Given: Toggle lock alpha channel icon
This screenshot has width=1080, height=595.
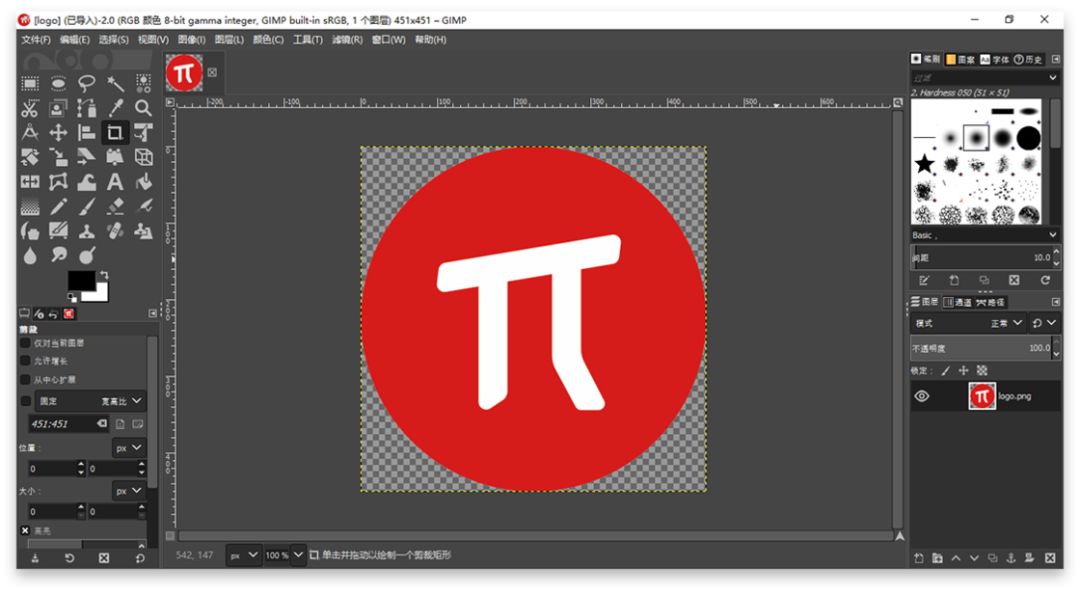Looking at the screenshot, I should point(982,370).
